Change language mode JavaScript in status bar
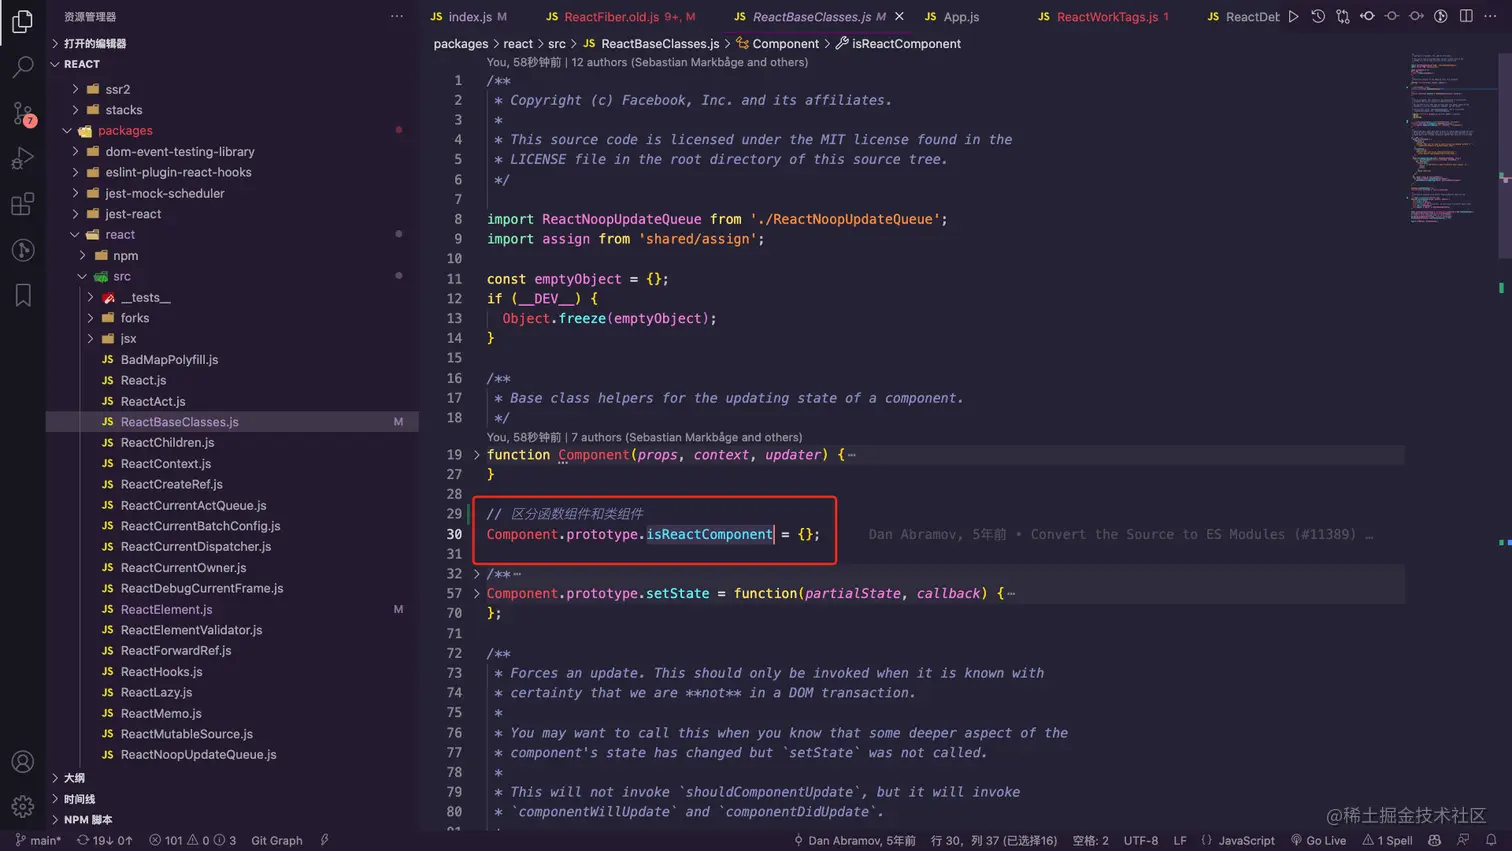Viewport: 1512px width, 851px height. click(x=1238, y=840)
